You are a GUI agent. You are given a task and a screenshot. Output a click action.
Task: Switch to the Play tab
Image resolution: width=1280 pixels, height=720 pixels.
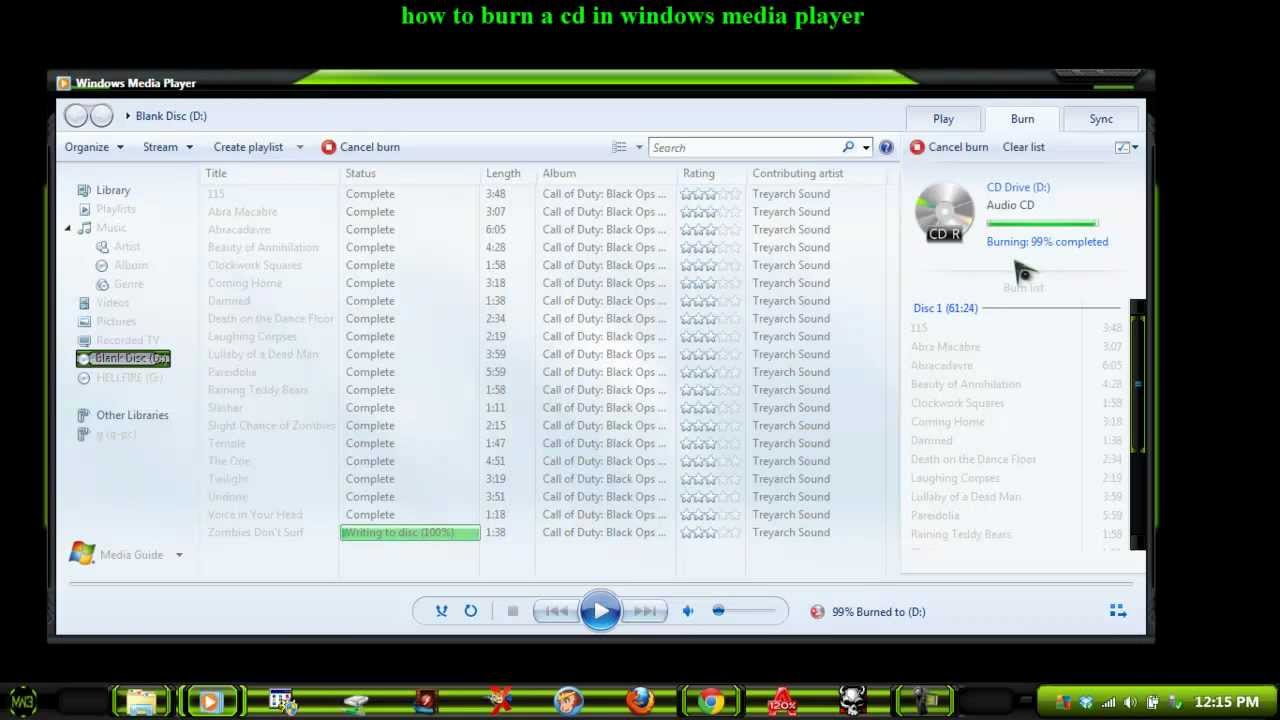pyautogui.click(x=943, y=119)
